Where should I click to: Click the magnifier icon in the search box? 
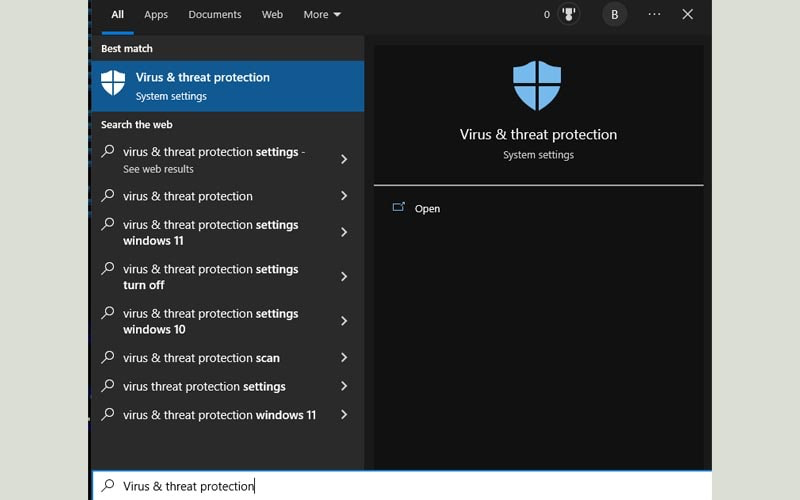pyautogui.click(x=108, y=486)
